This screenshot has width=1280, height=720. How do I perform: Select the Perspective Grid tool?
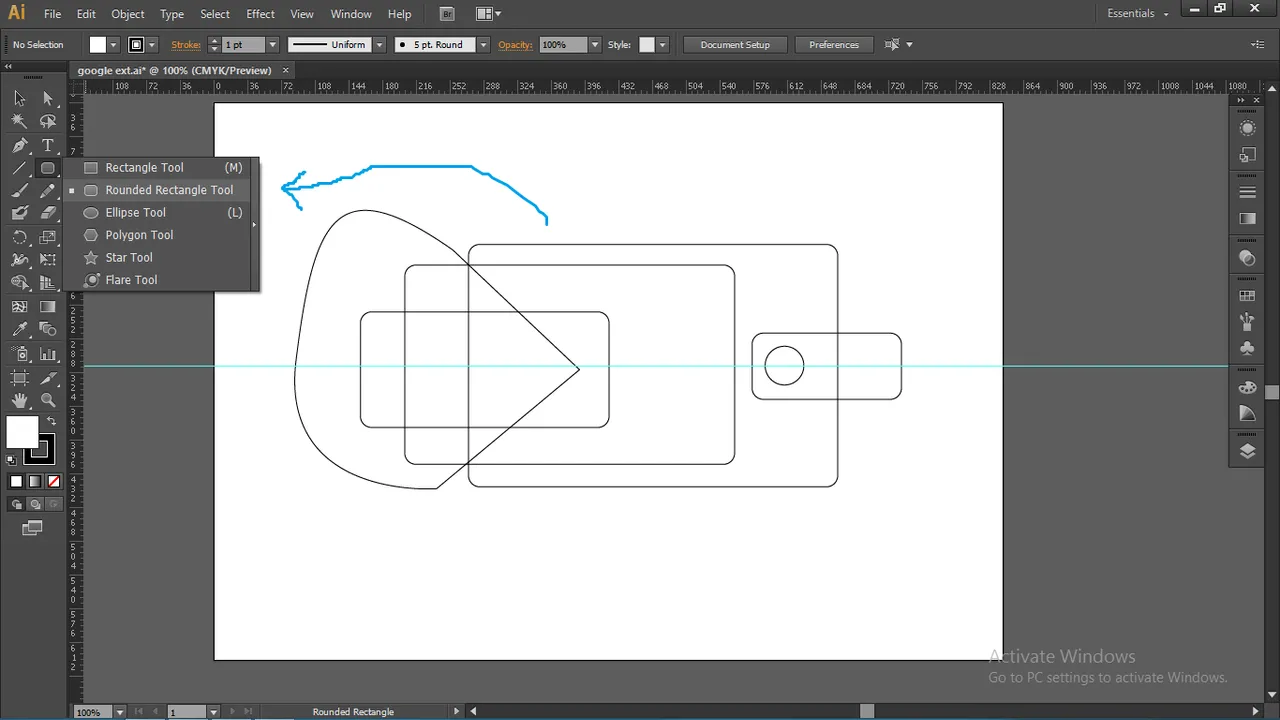click(x=47, y=283)
